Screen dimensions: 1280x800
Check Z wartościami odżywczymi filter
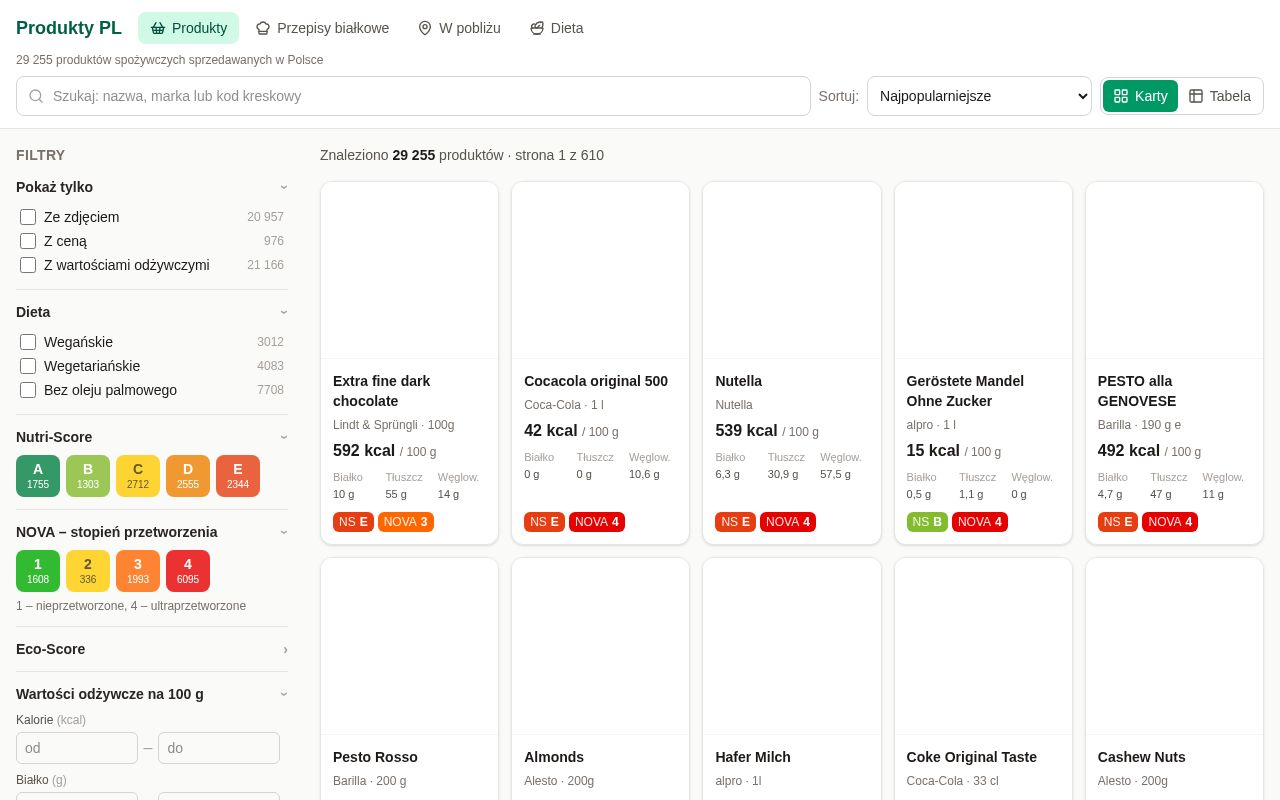tap(28, 265)
